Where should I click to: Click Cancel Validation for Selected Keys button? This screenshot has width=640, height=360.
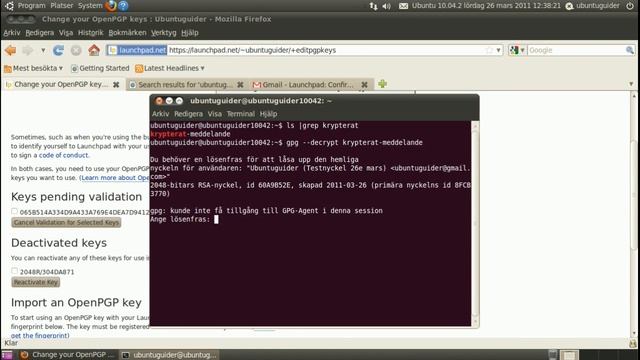(x=66, y=222)
